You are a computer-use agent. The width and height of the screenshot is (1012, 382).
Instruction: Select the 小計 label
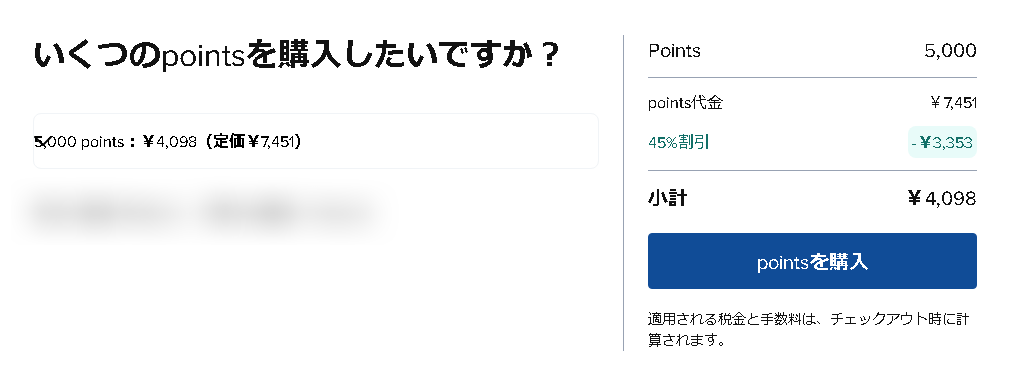[667, 198]
